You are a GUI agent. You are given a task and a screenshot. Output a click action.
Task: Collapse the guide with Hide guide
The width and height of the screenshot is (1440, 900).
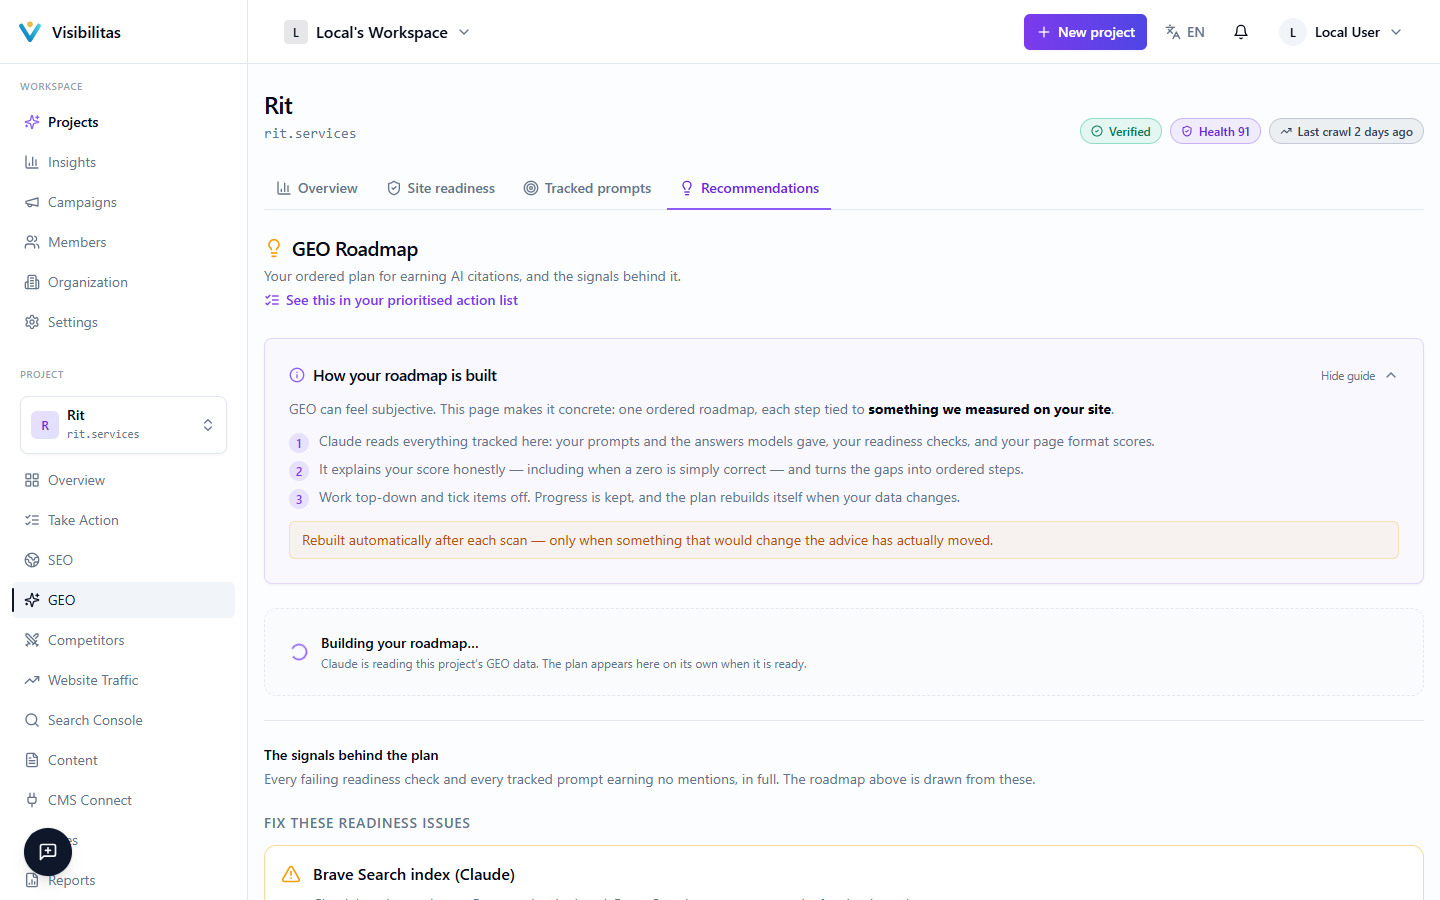pyautogui.click(x=1359, y=376)
